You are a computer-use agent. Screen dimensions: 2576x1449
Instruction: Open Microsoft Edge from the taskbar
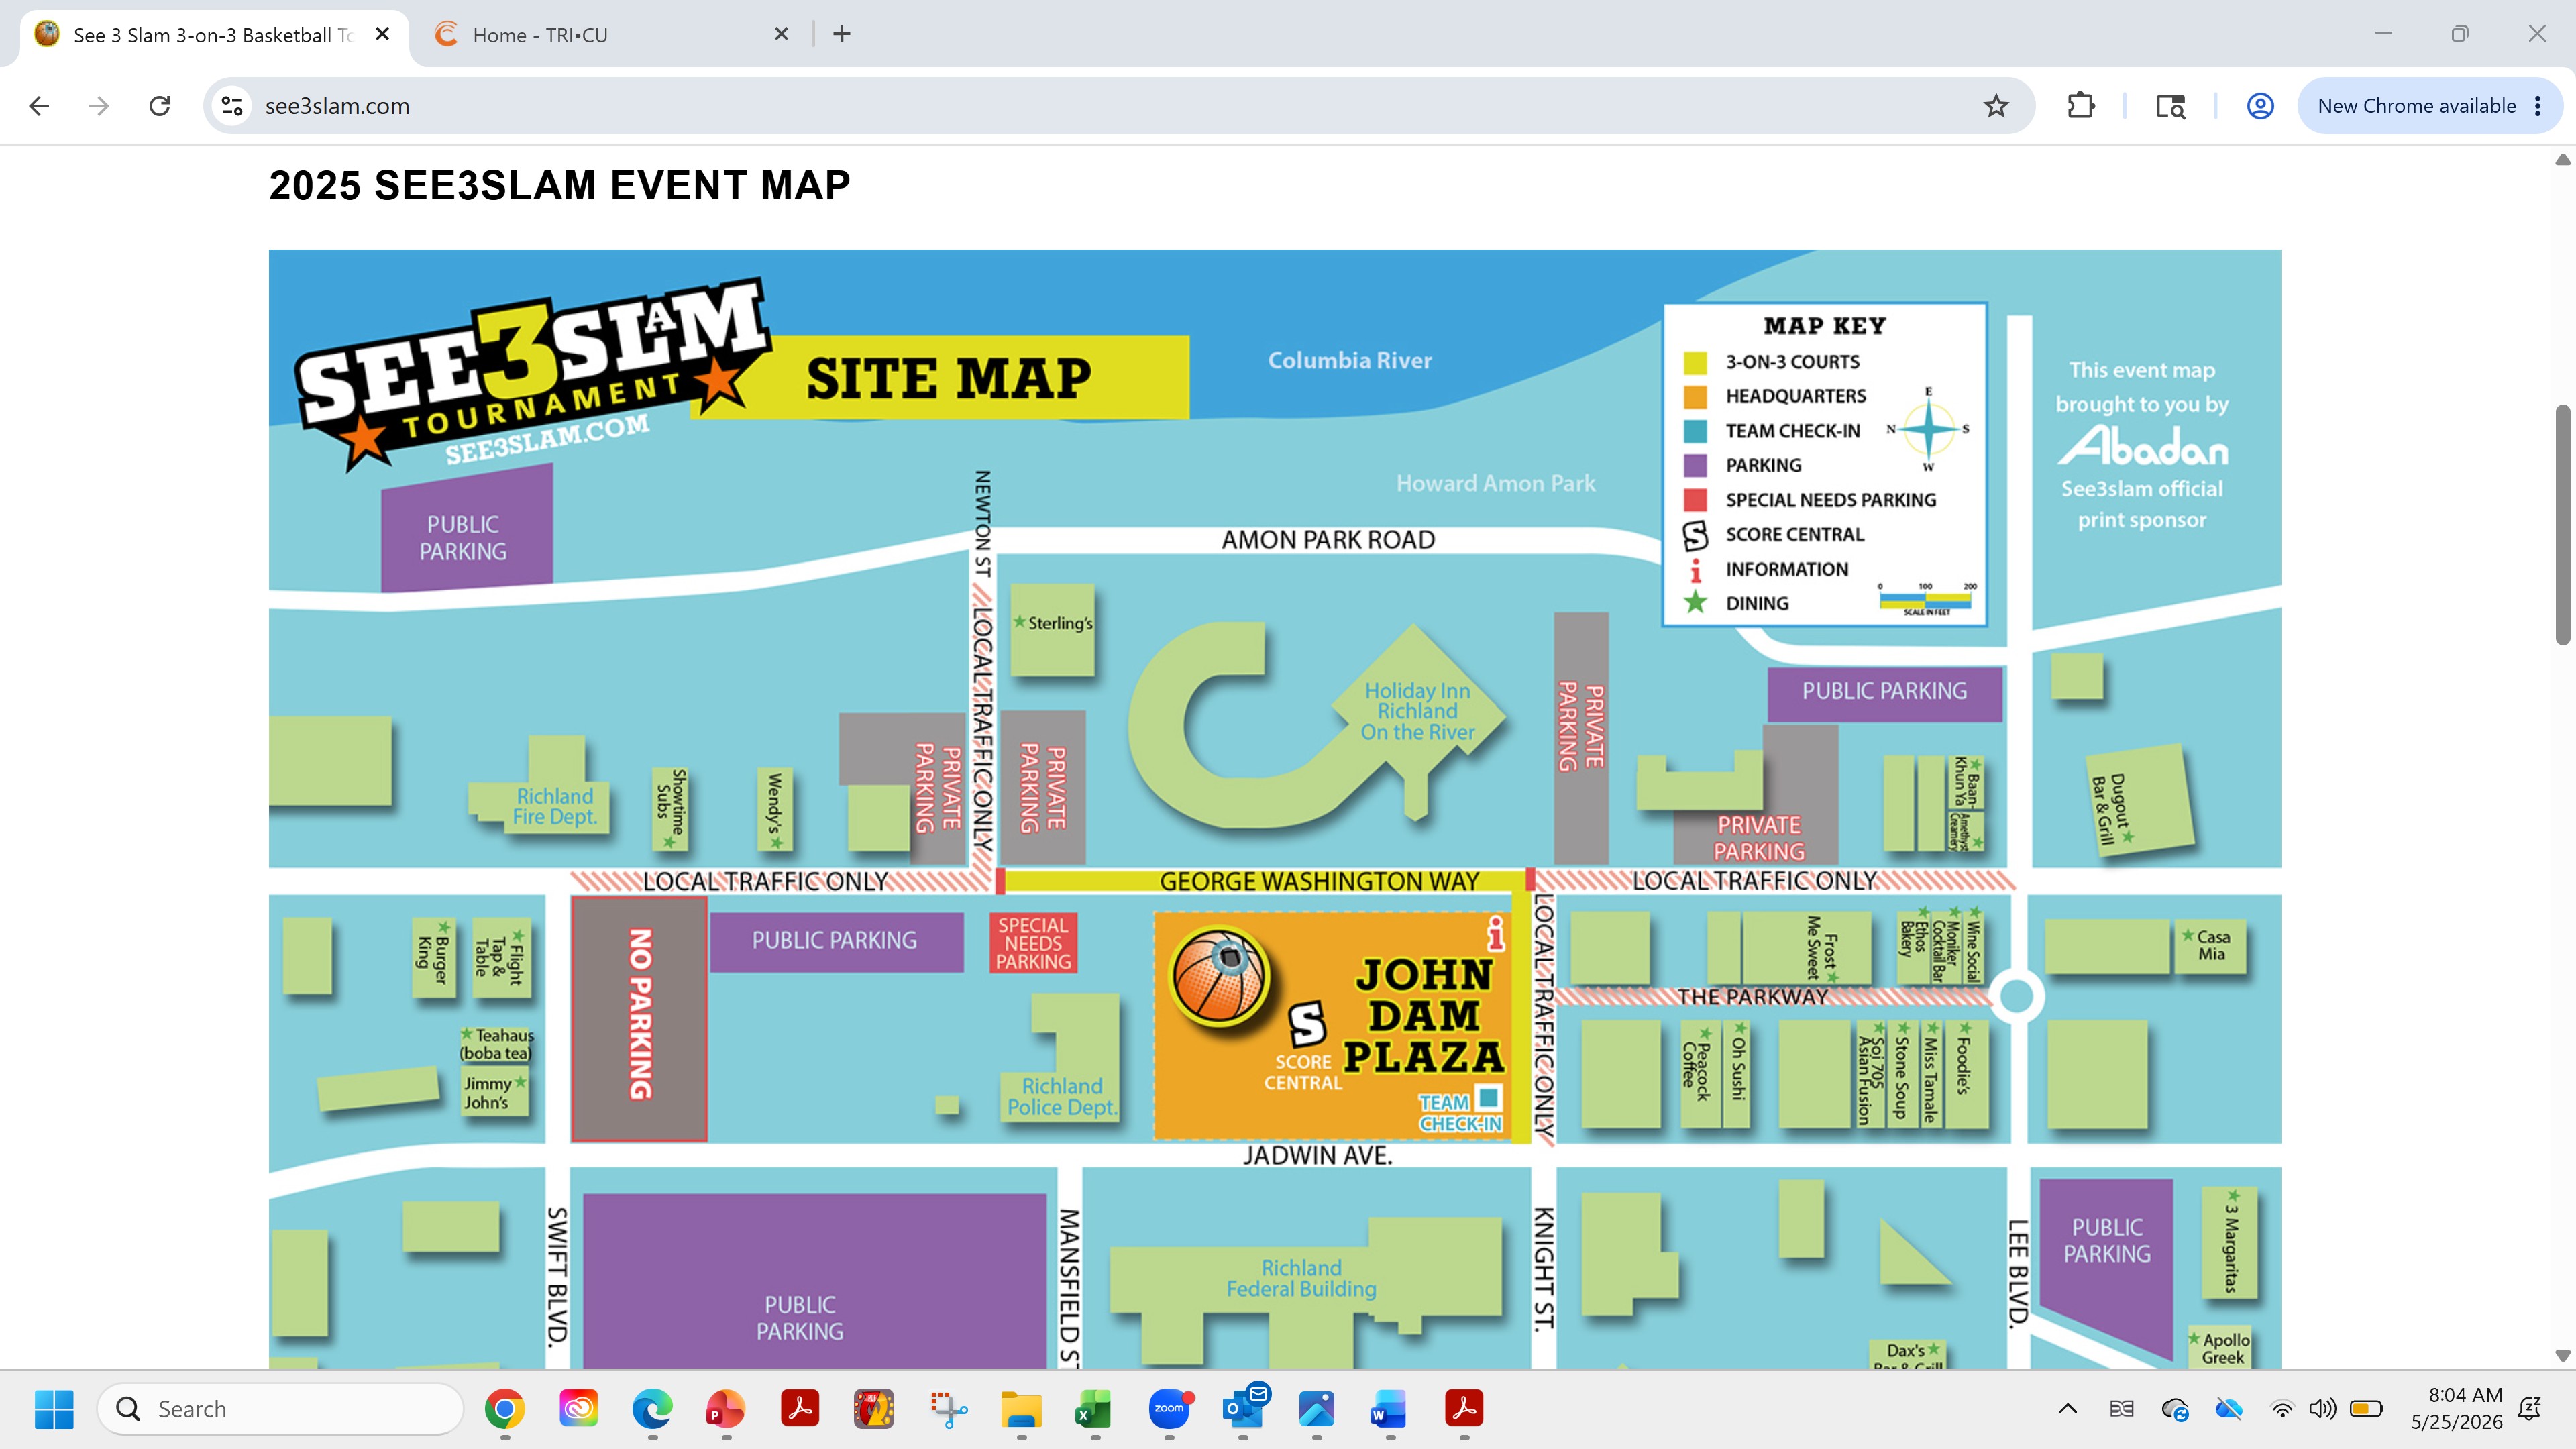click(x=653, y=1409)
